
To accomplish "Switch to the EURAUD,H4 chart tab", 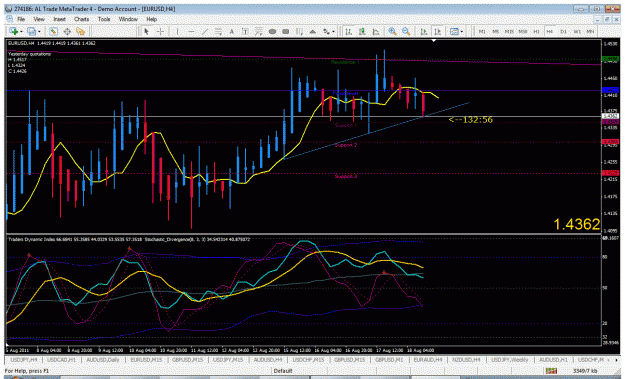I will click(x=428, y=360).
